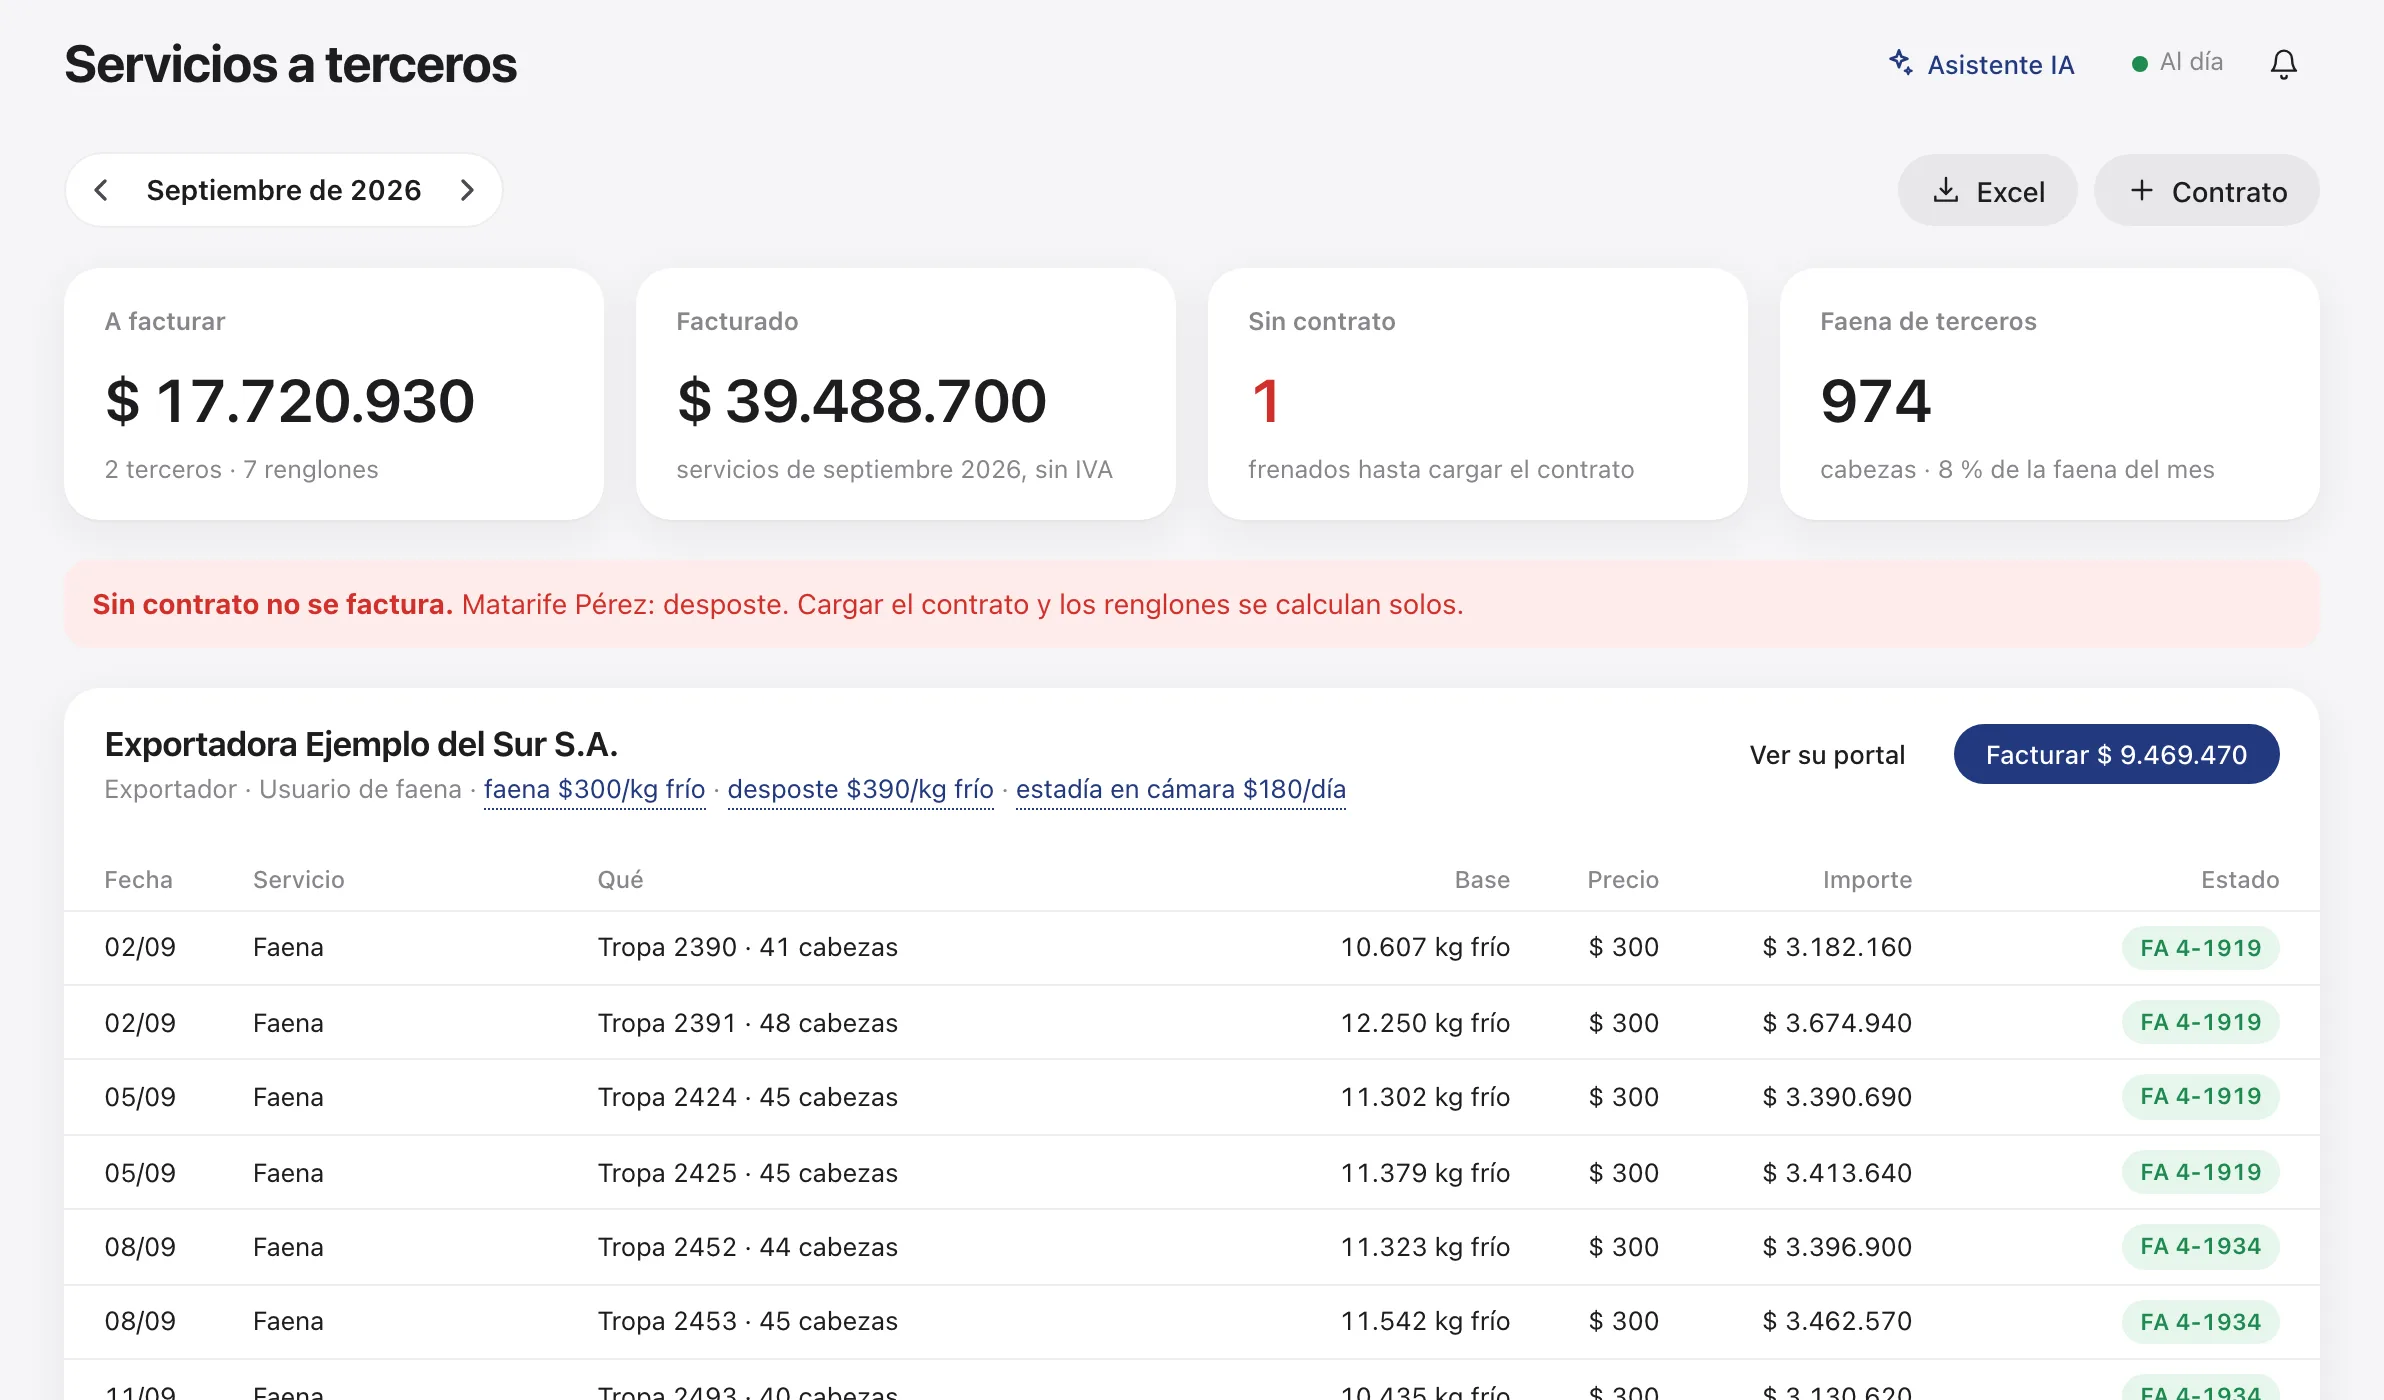Click the Estado column header
The width and height of the screenshot is (2384, 1400).
click(x=2240, y=879)
